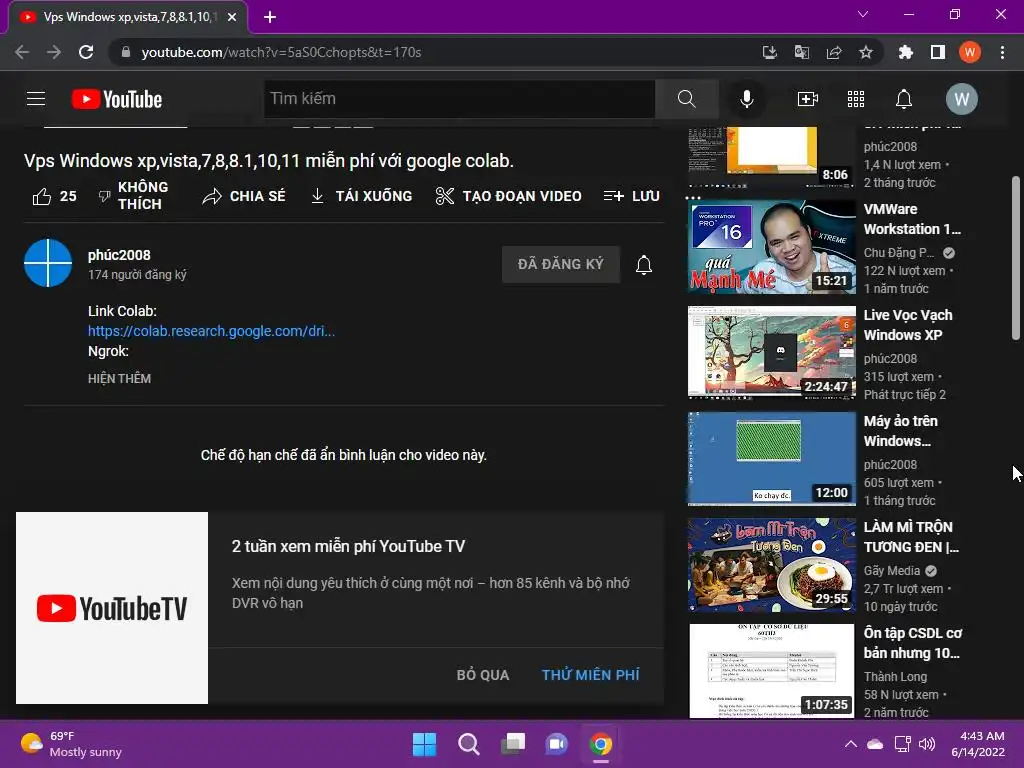Open Chrome three-dot menu
The image size is (1024, 768).
tap(1002, 52)
